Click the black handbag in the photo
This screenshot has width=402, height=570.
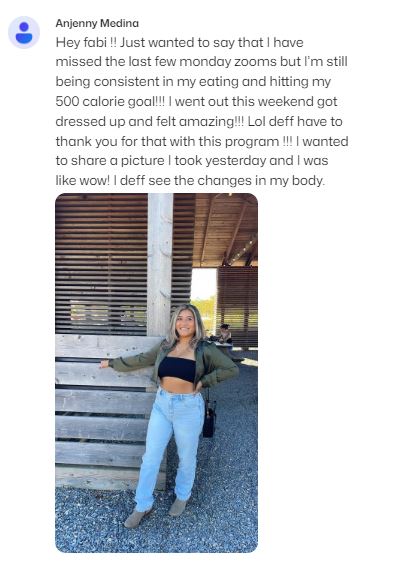(x=209, y=418)
